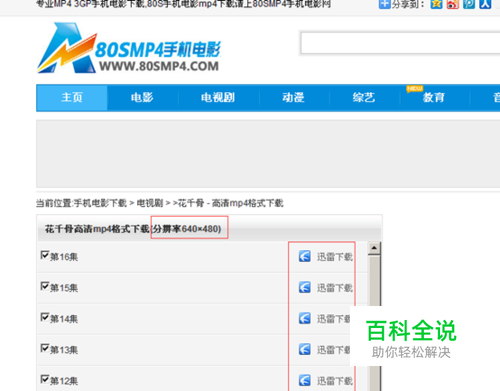This screenshot has height=391, width=500.
Task: Click the search input field
Action: tap(400, 43)
